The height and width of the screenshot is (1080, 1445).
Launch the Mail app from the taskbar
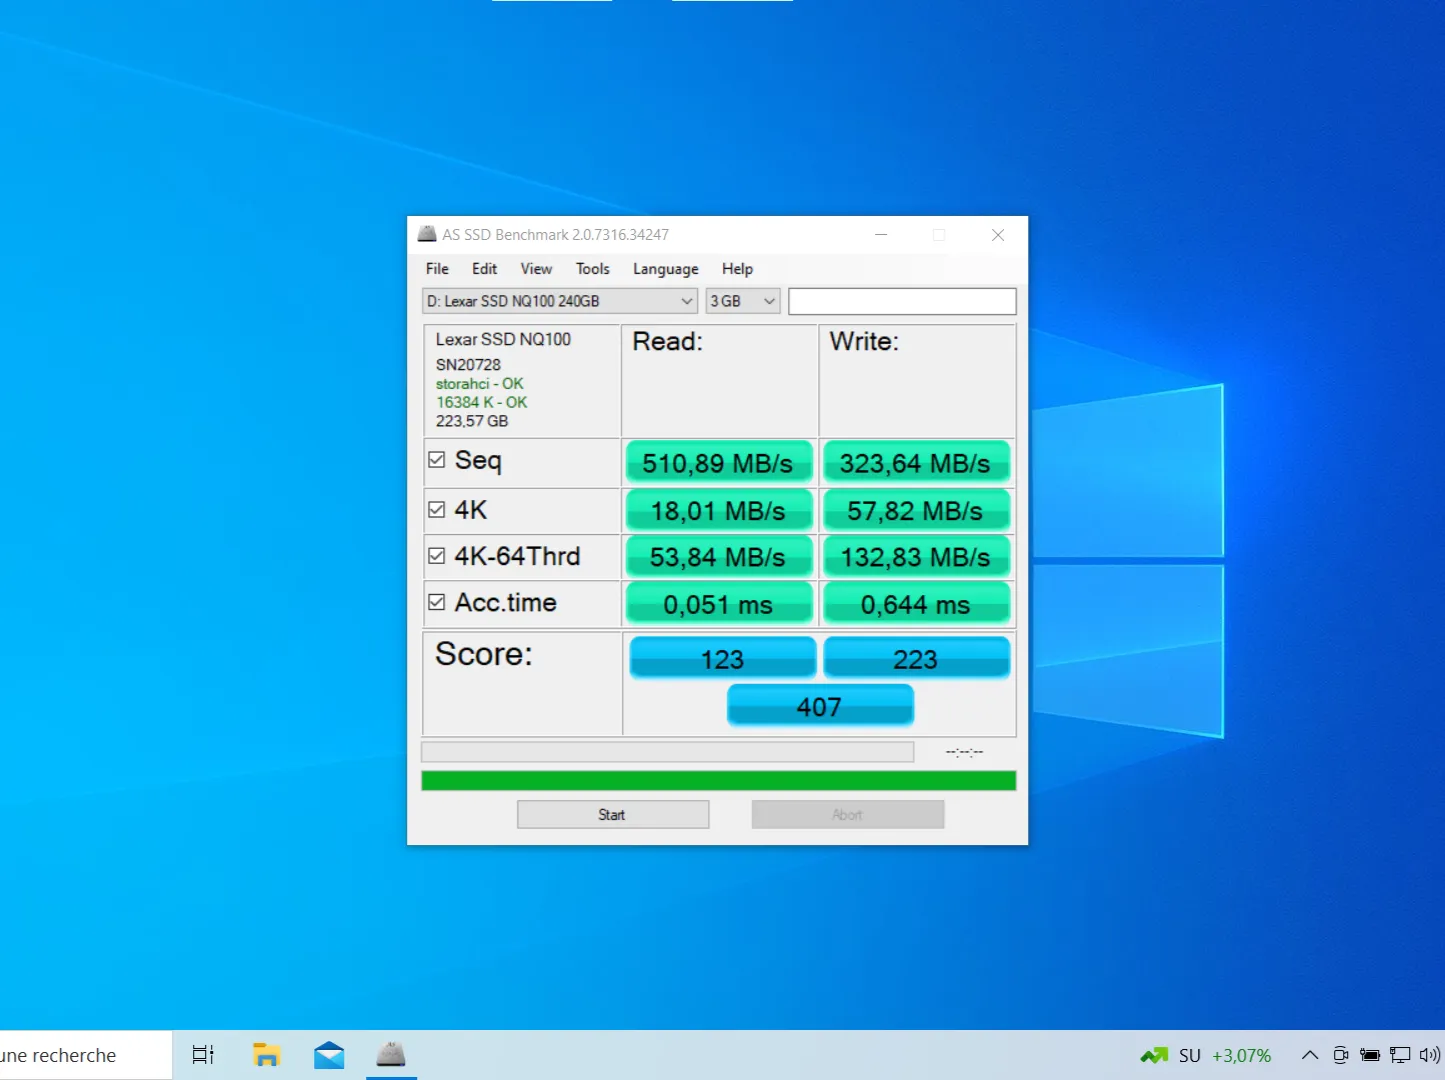coord(329,1055)
